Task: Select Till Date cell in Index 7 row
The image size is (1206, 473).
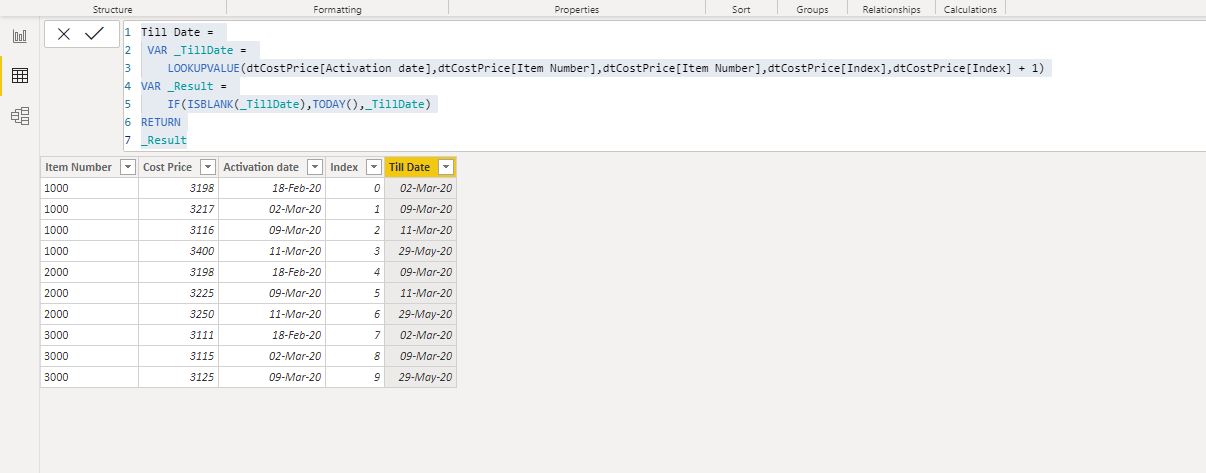Action: click(x=421, y=335)
